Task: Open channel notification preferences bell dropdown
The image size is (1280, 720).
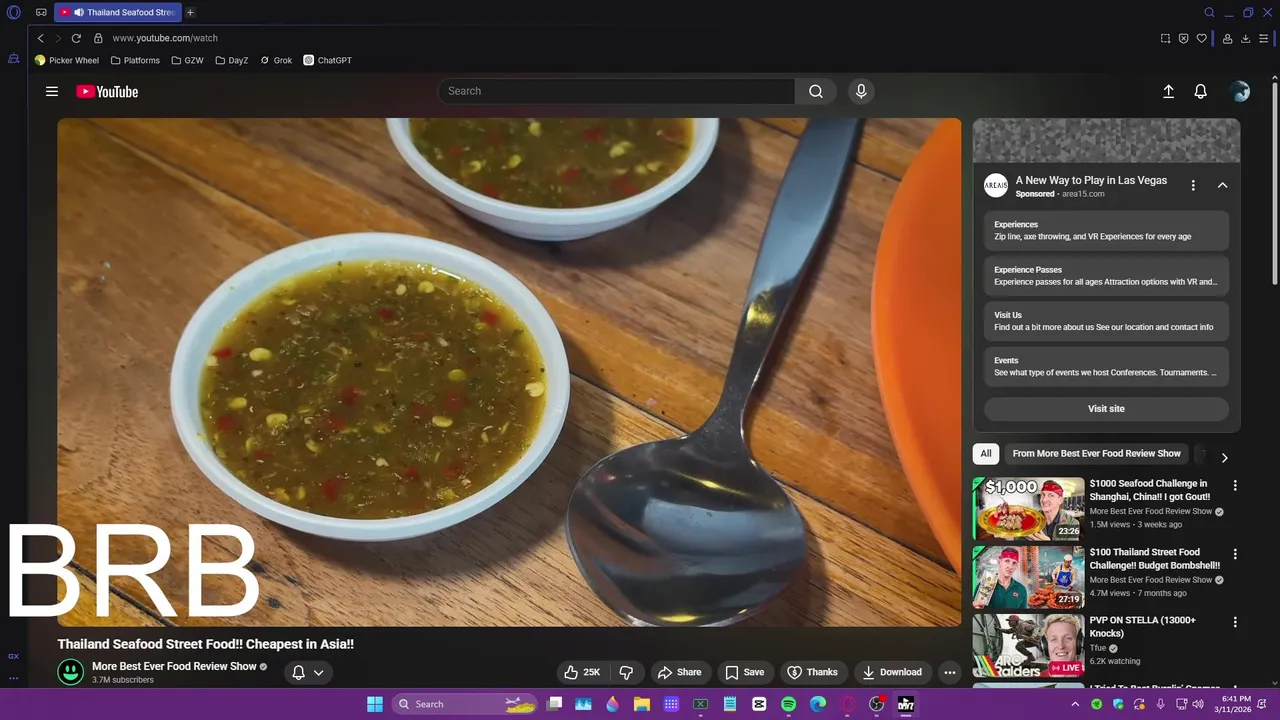Action: [x=307, y=672]
